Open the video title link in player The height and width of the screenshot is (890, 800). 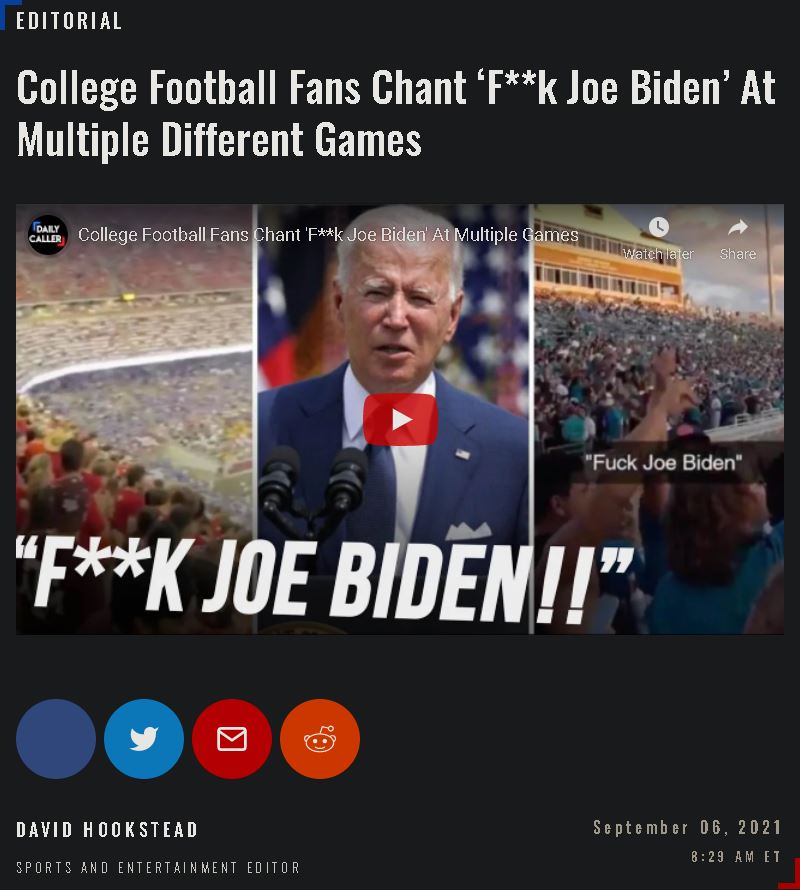328,234
